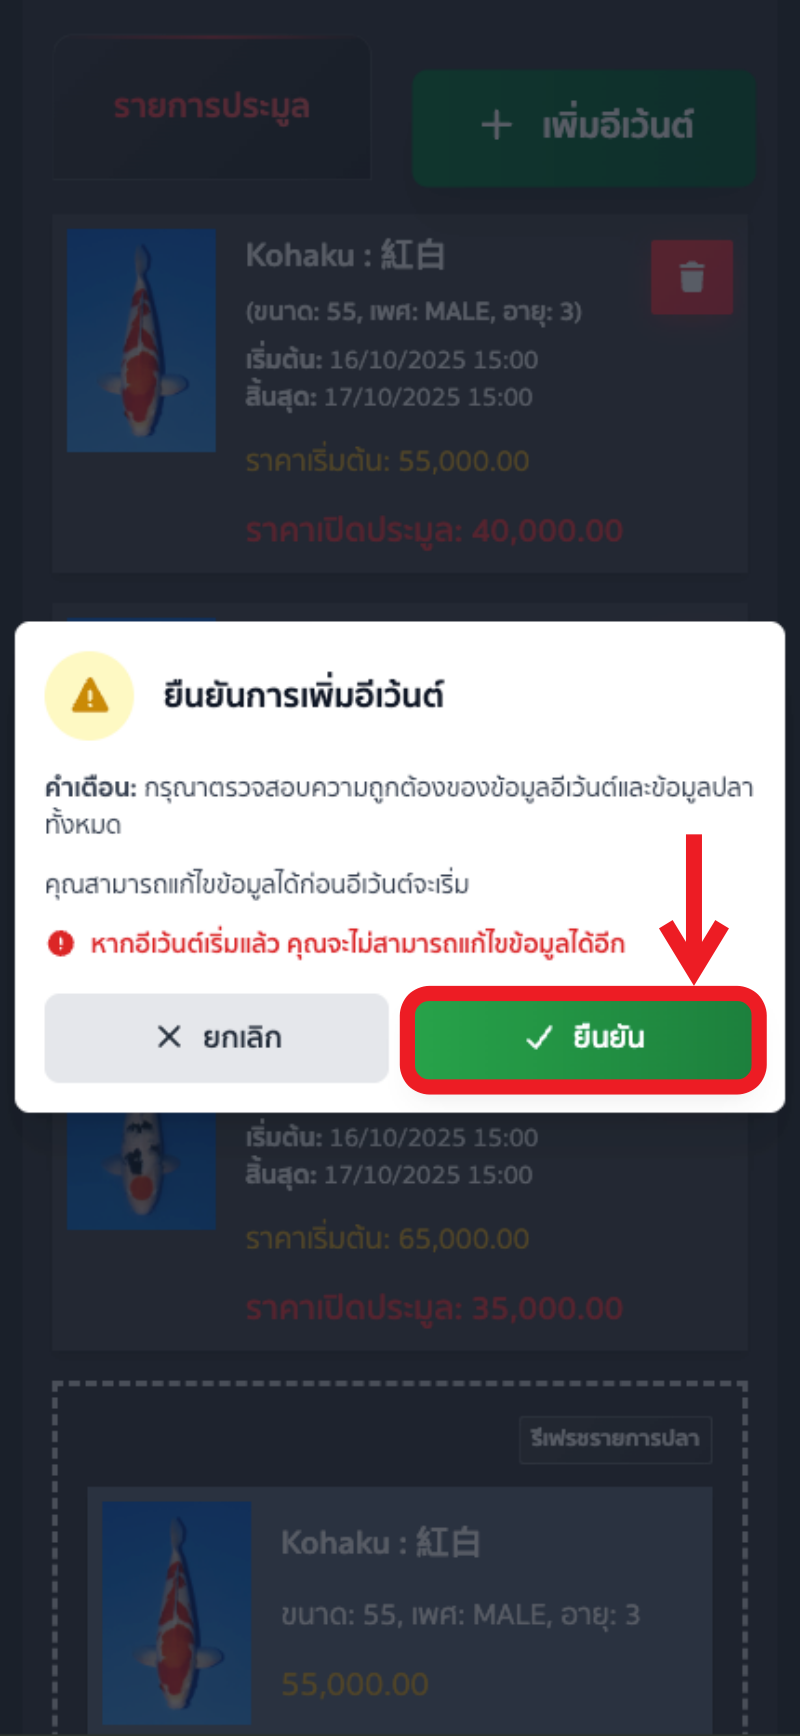Open the top Kohaku koi thumbnail

click(x=141, y=340)
